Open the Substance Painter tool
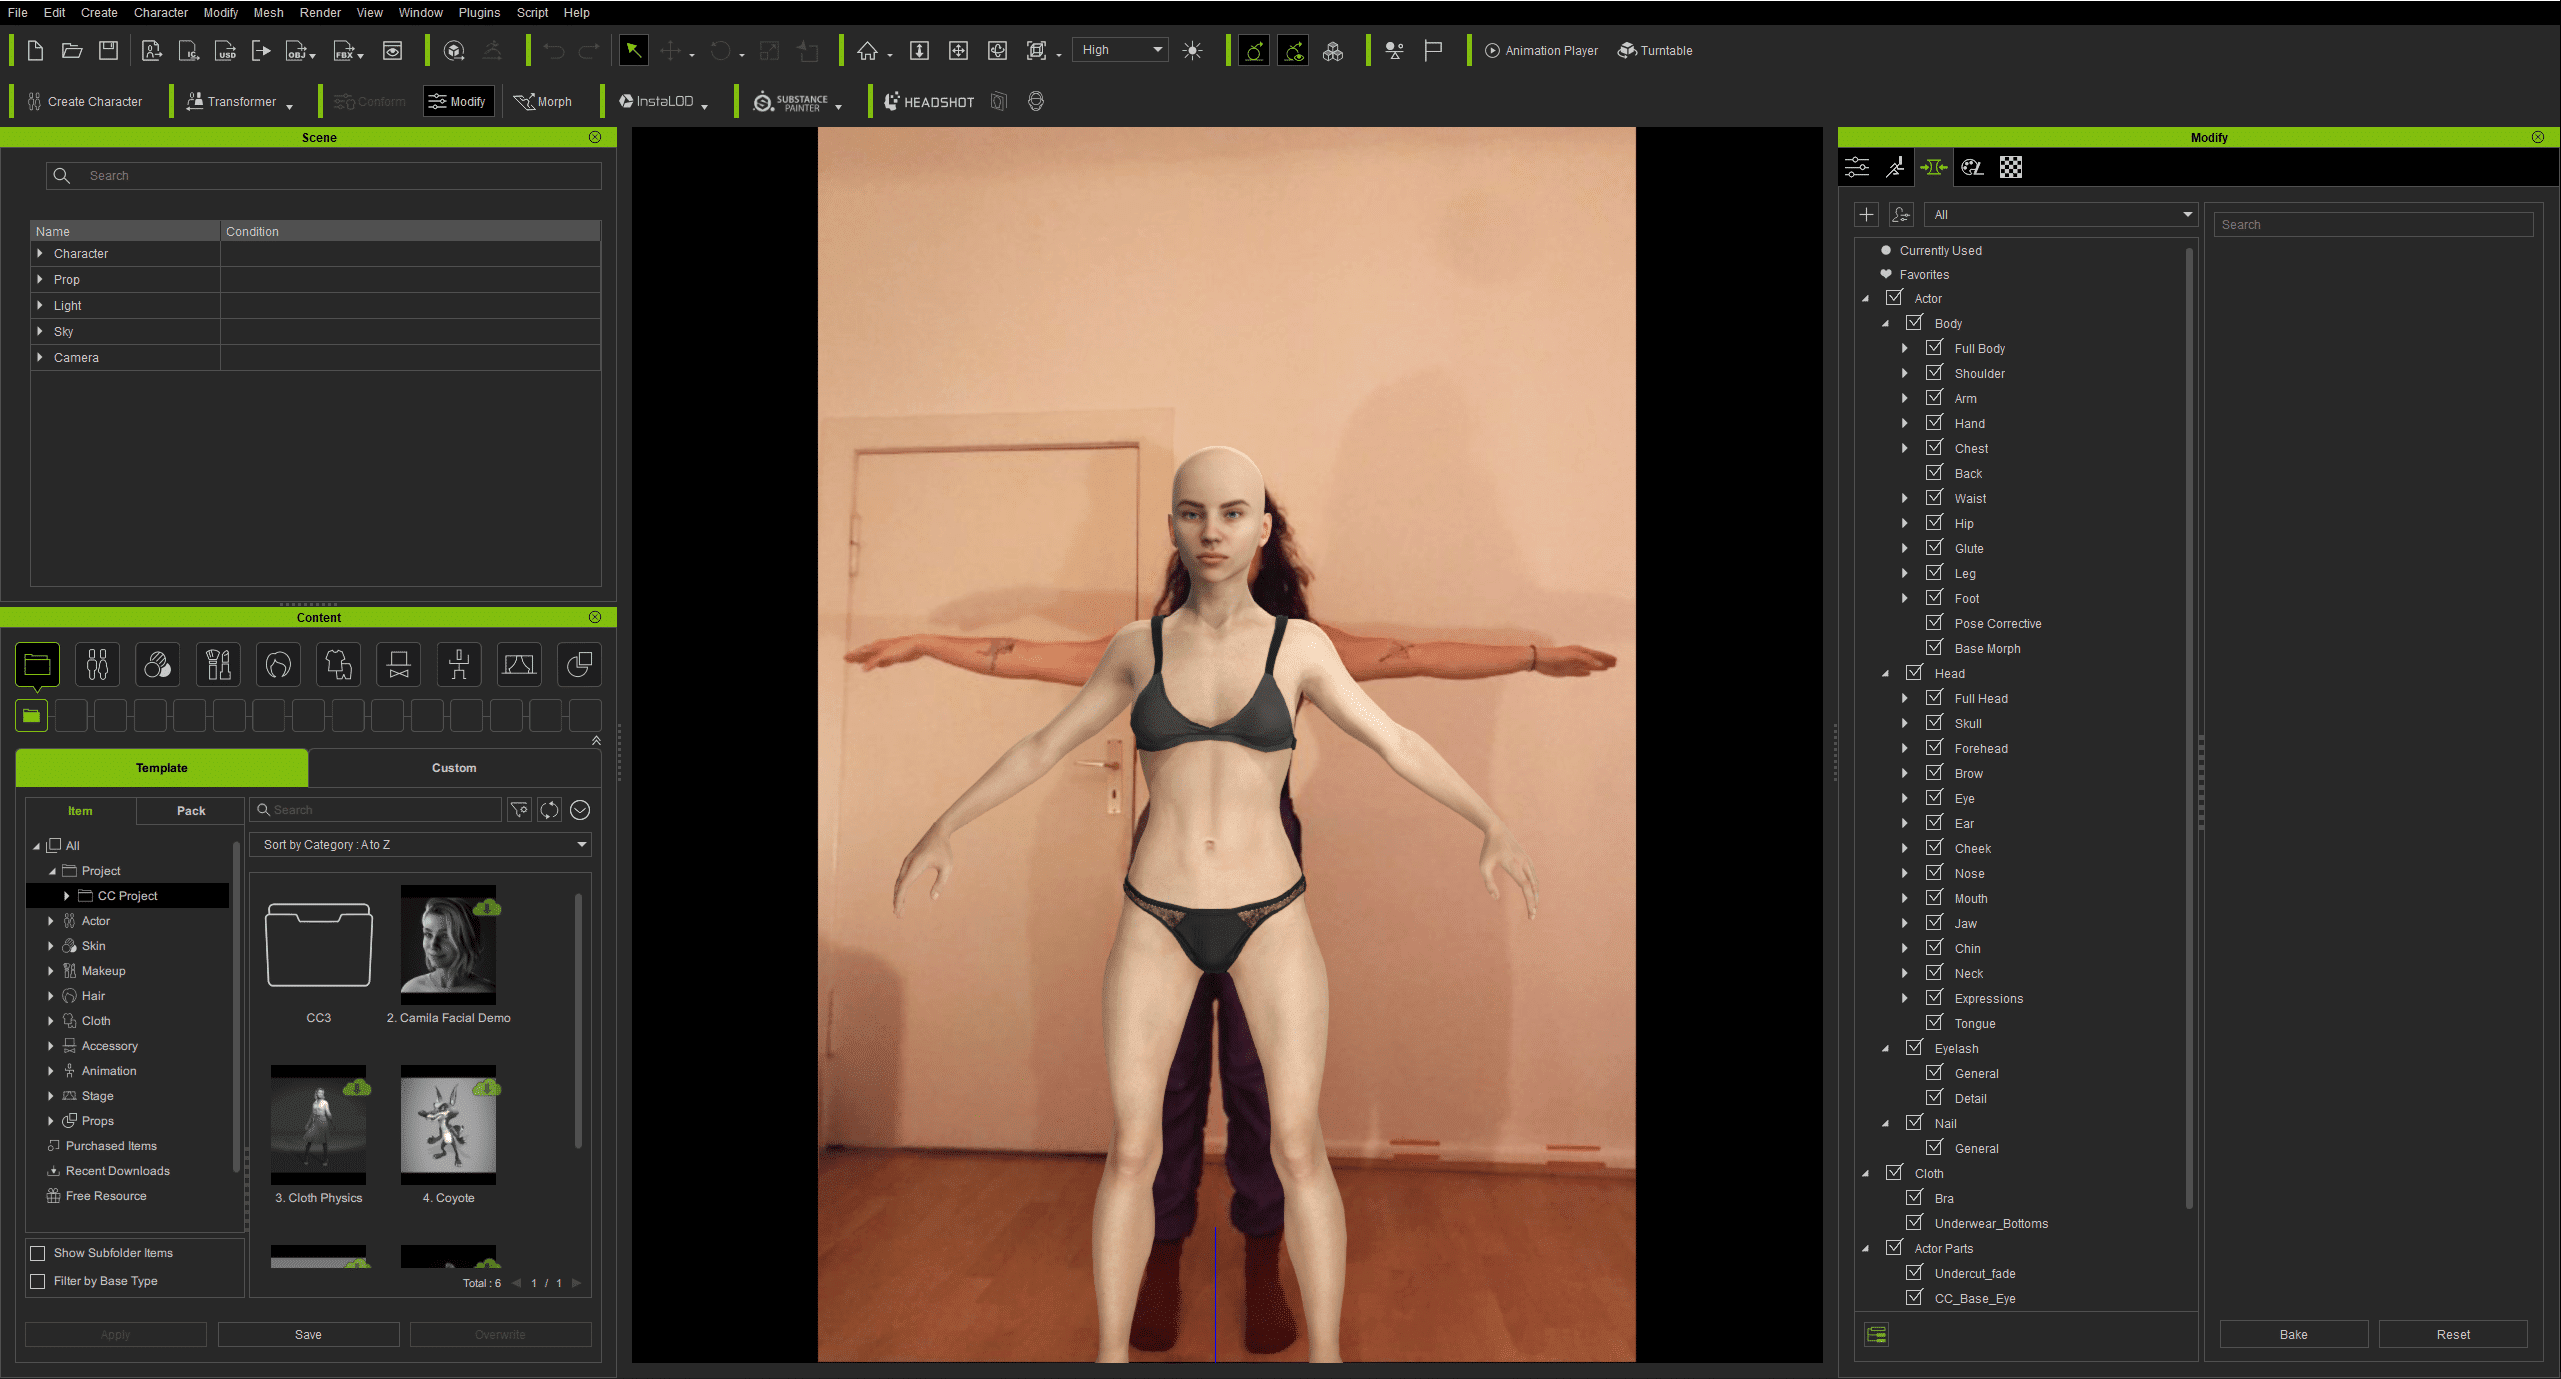Viewport: 2561px width, 1379px height. click(791, 102)
